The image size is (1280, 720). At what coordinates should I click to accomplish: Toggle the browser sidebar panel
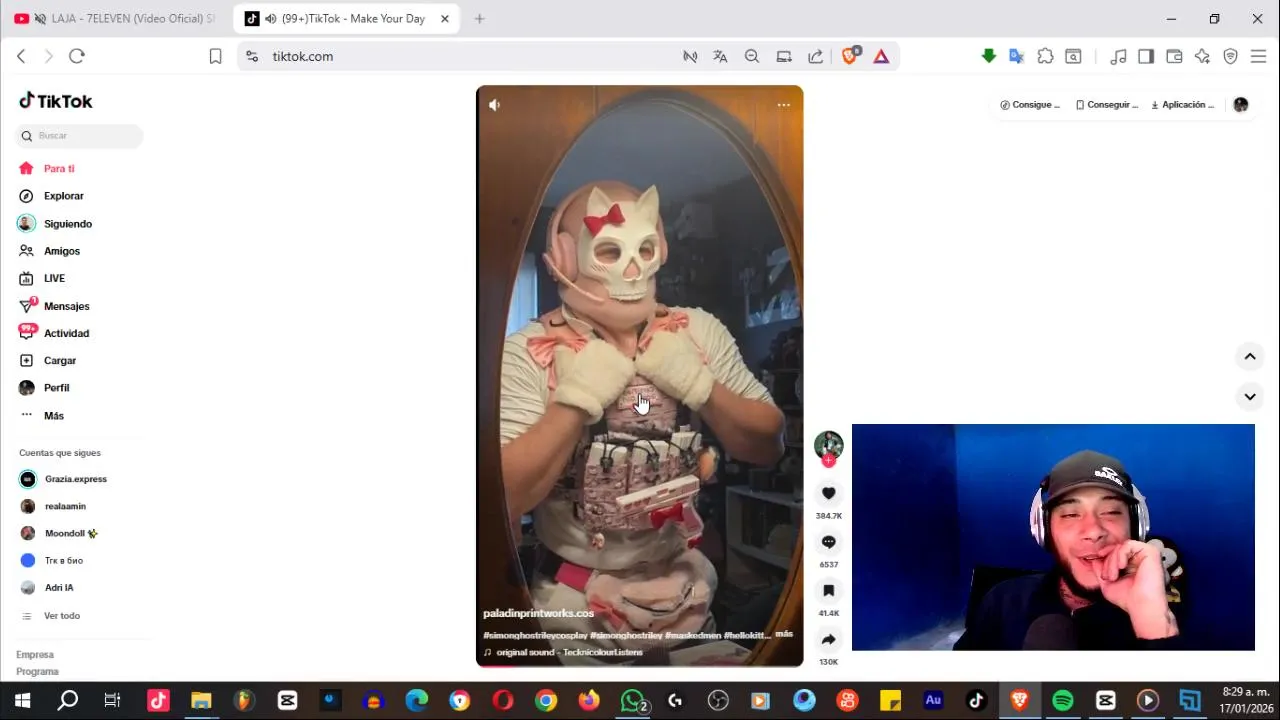[1146, 56]
